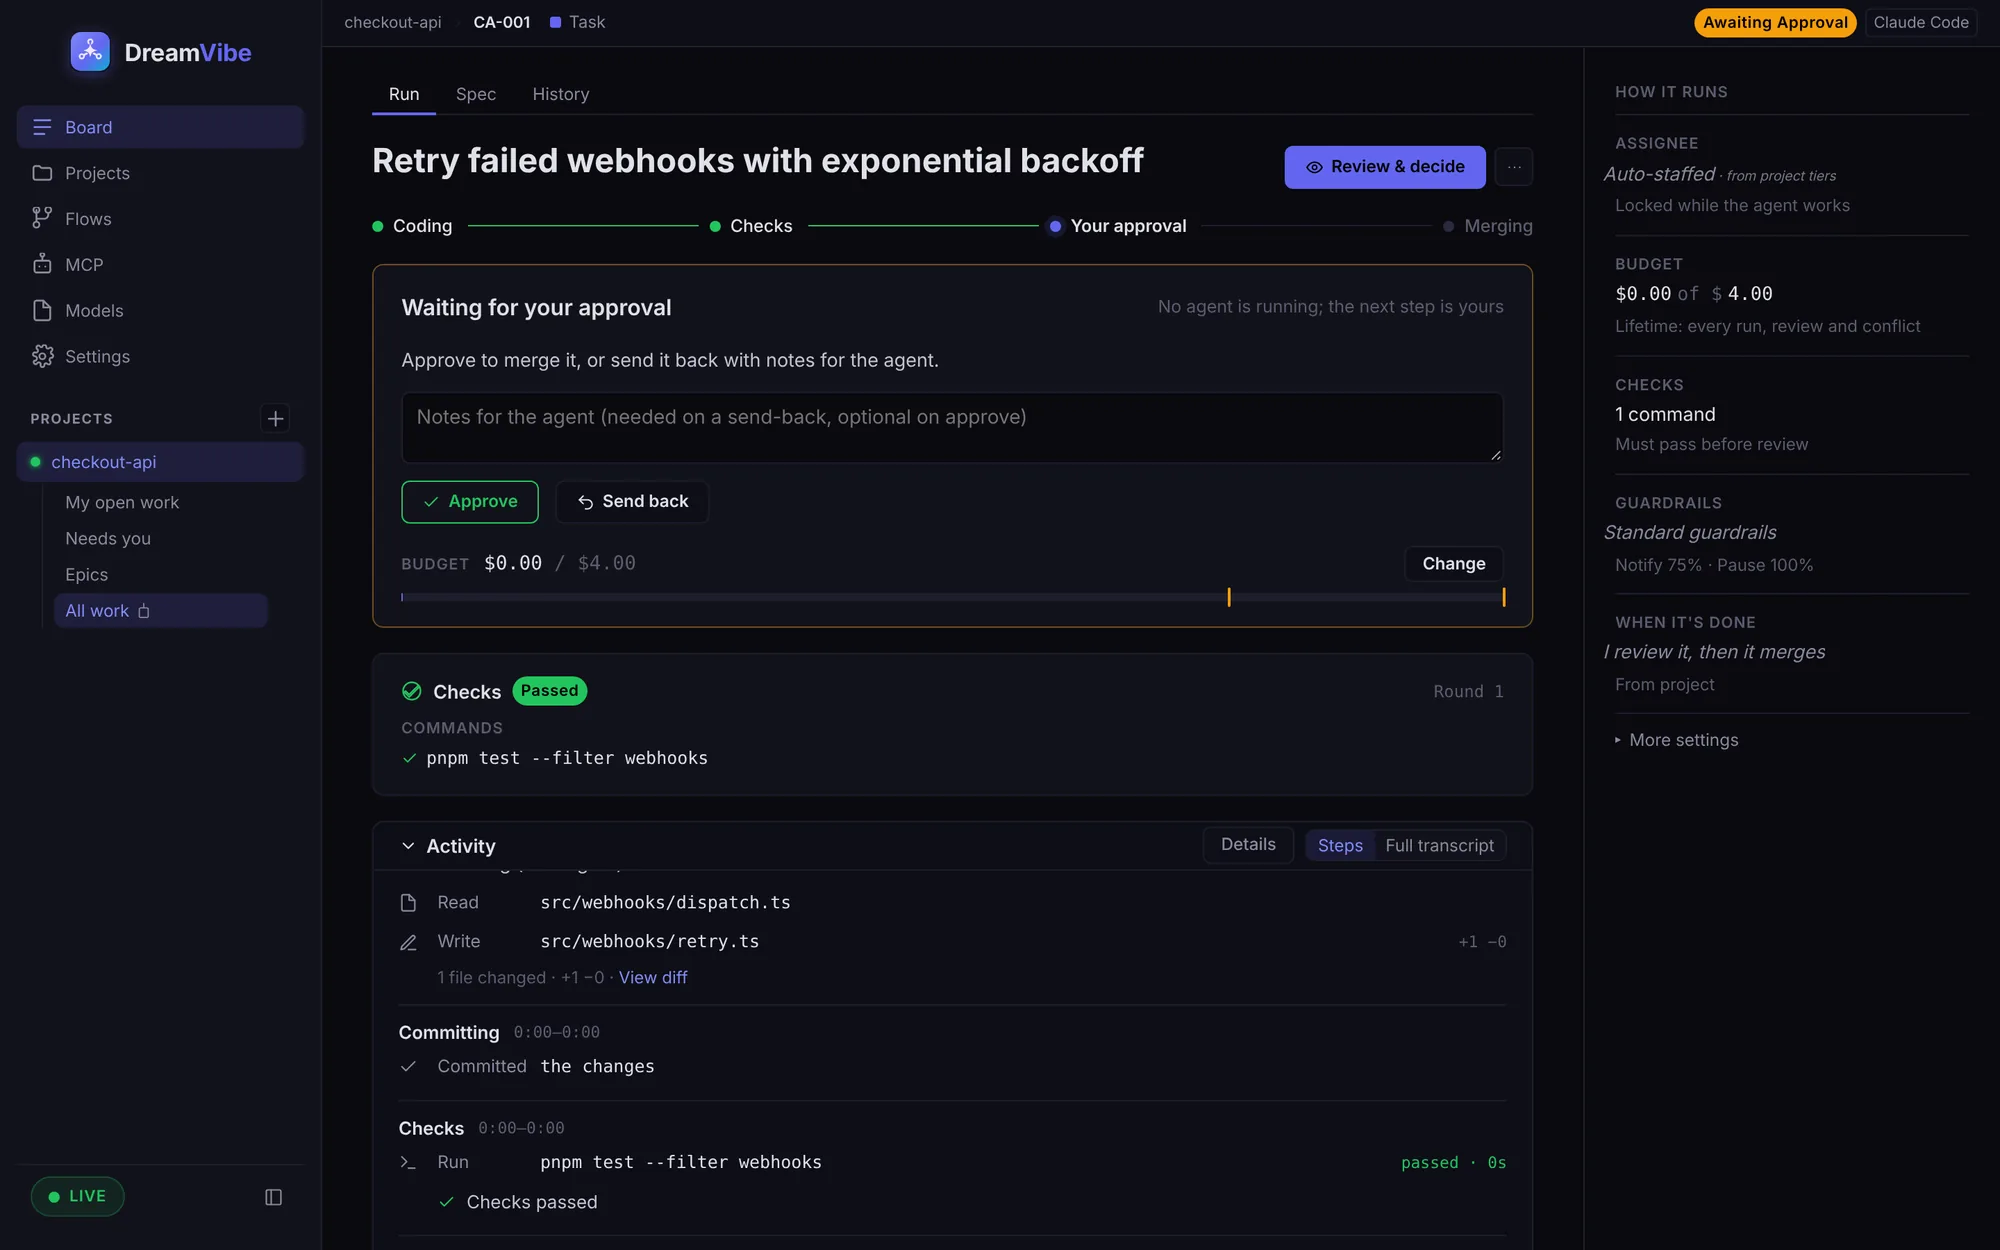The height and width of the screenshot is (1250, 2000).
Task: Click the DreamVibe logo icon
Action: (90, 52)
